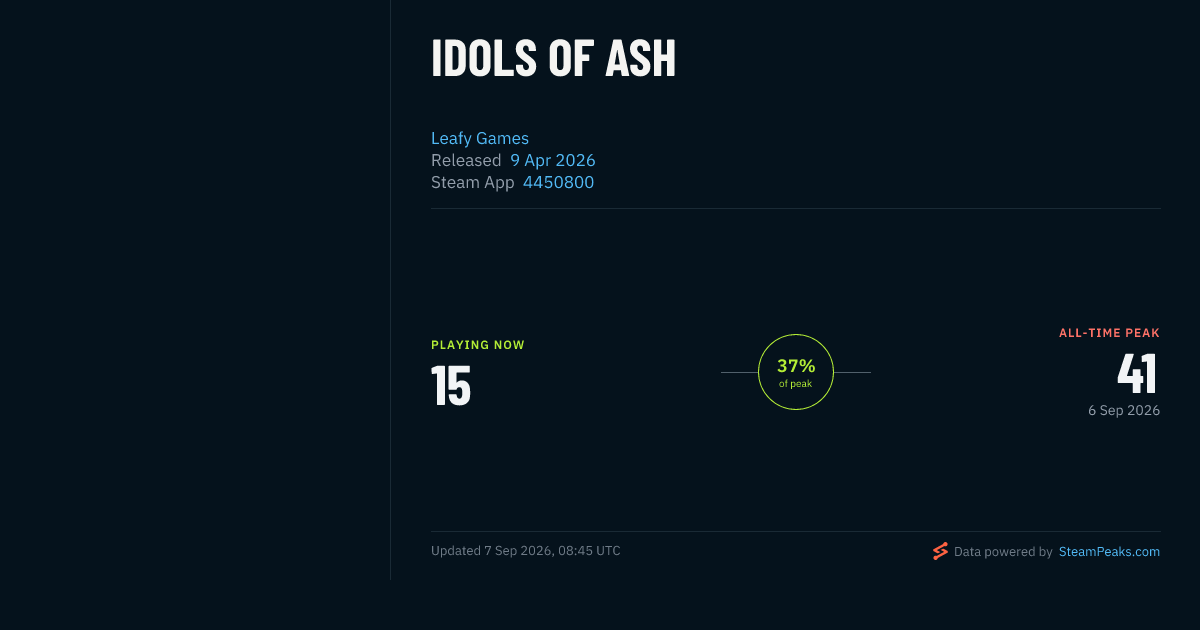Screen dimensions: 1200x630
Task: Click the line left of percentage circle
Action: (739, 372)
